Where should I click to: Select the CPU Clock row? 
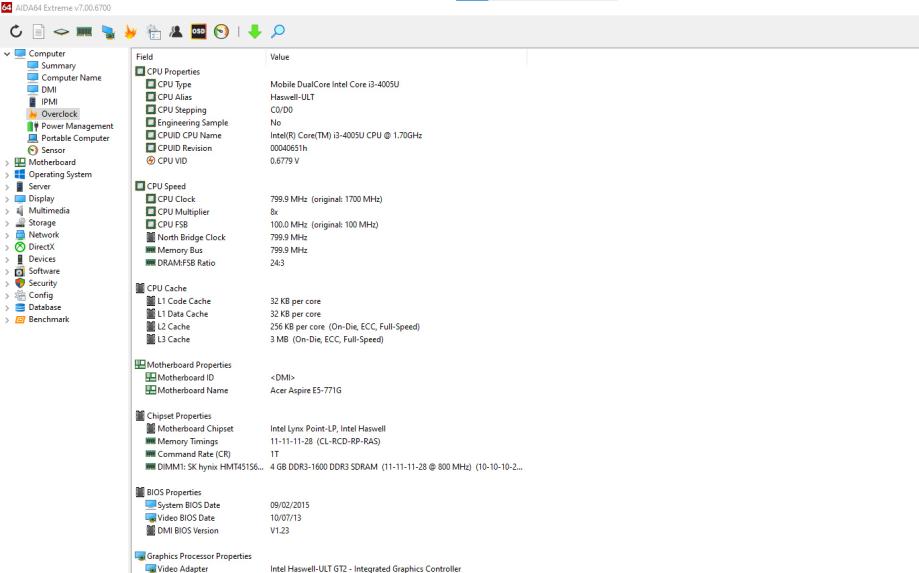(x=331, y=199)
